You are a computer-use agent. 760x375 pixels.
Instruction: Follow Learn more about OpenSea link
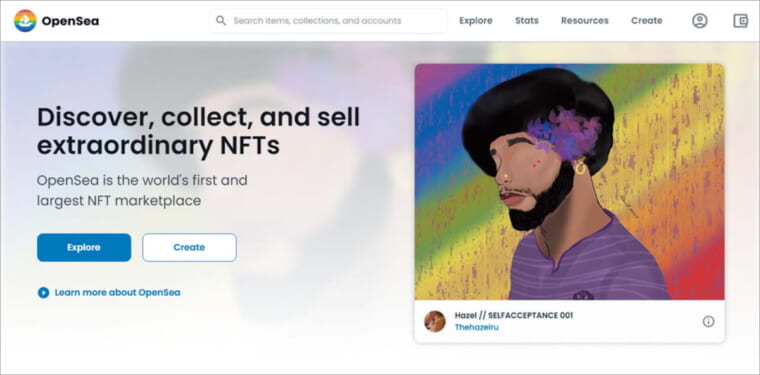coord(117,293)
